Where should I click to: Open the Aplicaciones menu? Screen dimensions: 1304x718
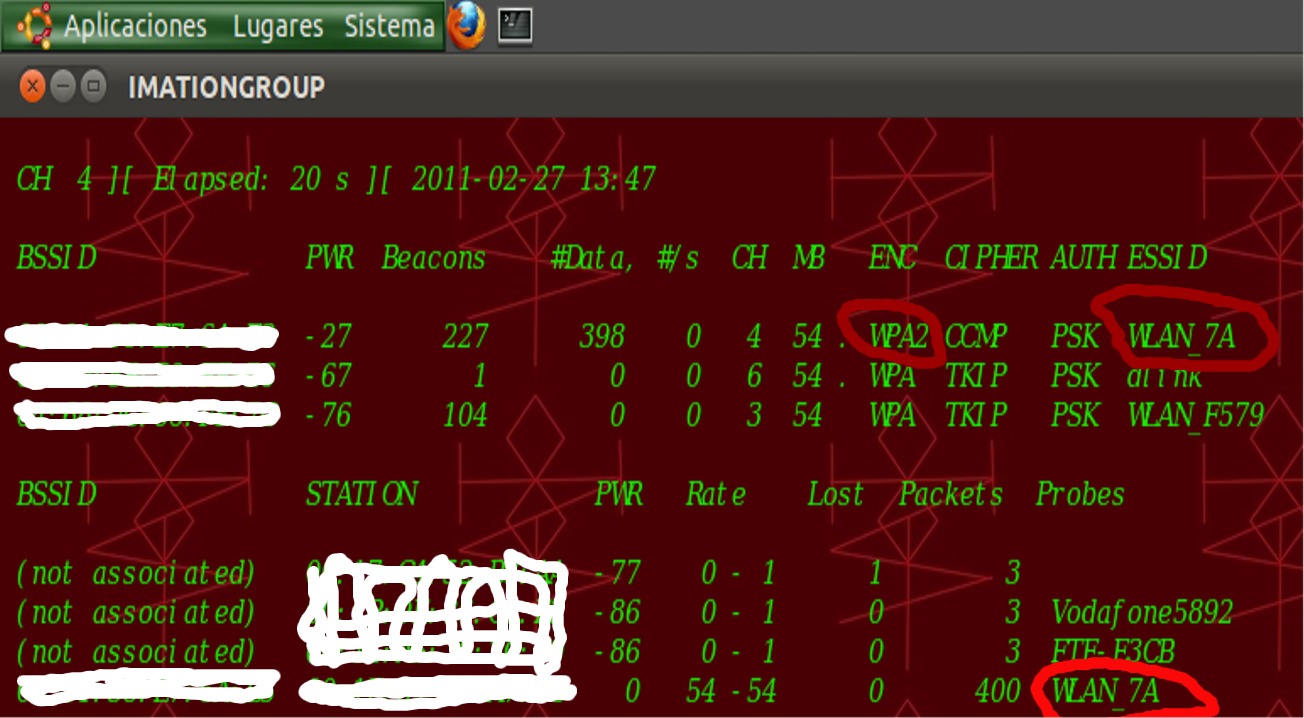click(135, 27)
